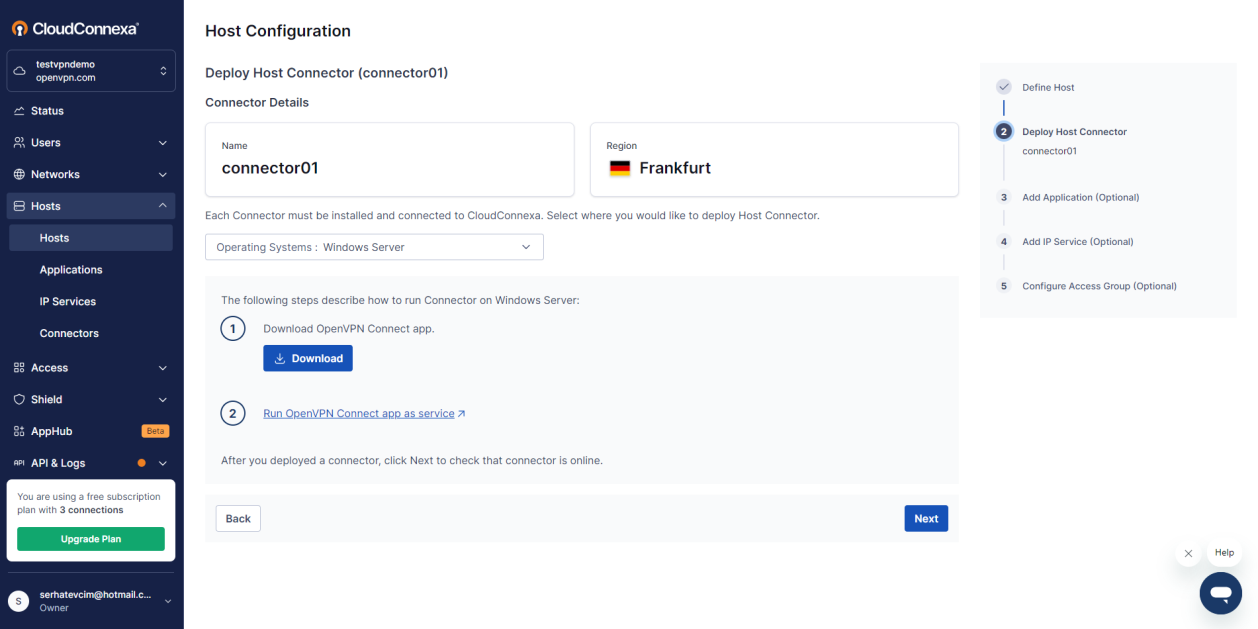
Task: Click the blue Download button
Action: 308,358
